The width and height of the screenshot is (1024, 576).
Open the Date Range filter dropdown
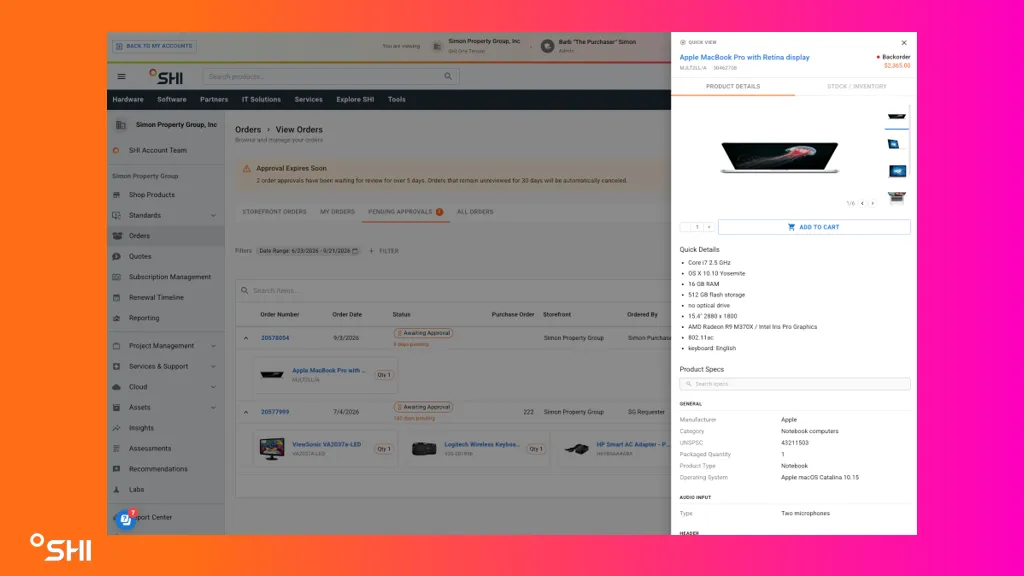tap(308, 251)
